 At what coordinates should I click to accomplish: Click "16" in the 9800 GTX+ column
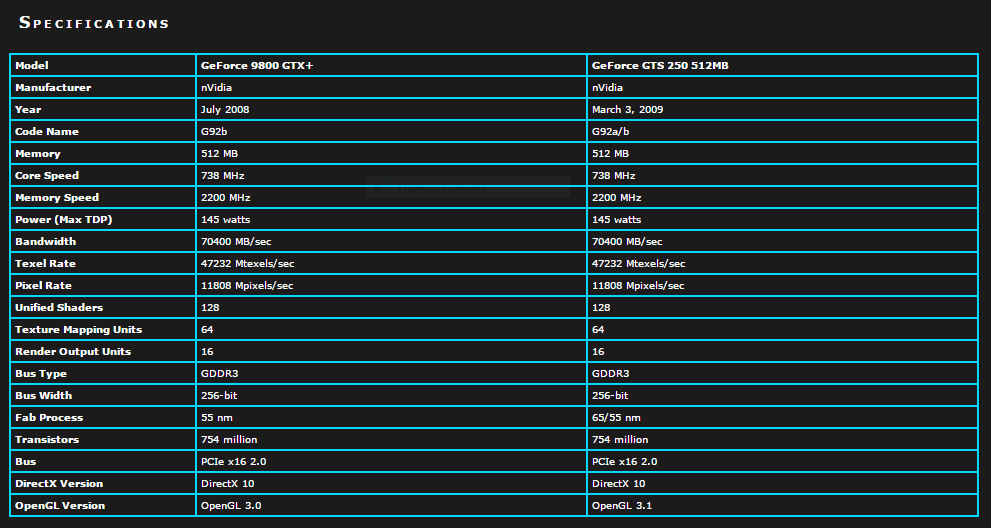(x=207, y=352)
